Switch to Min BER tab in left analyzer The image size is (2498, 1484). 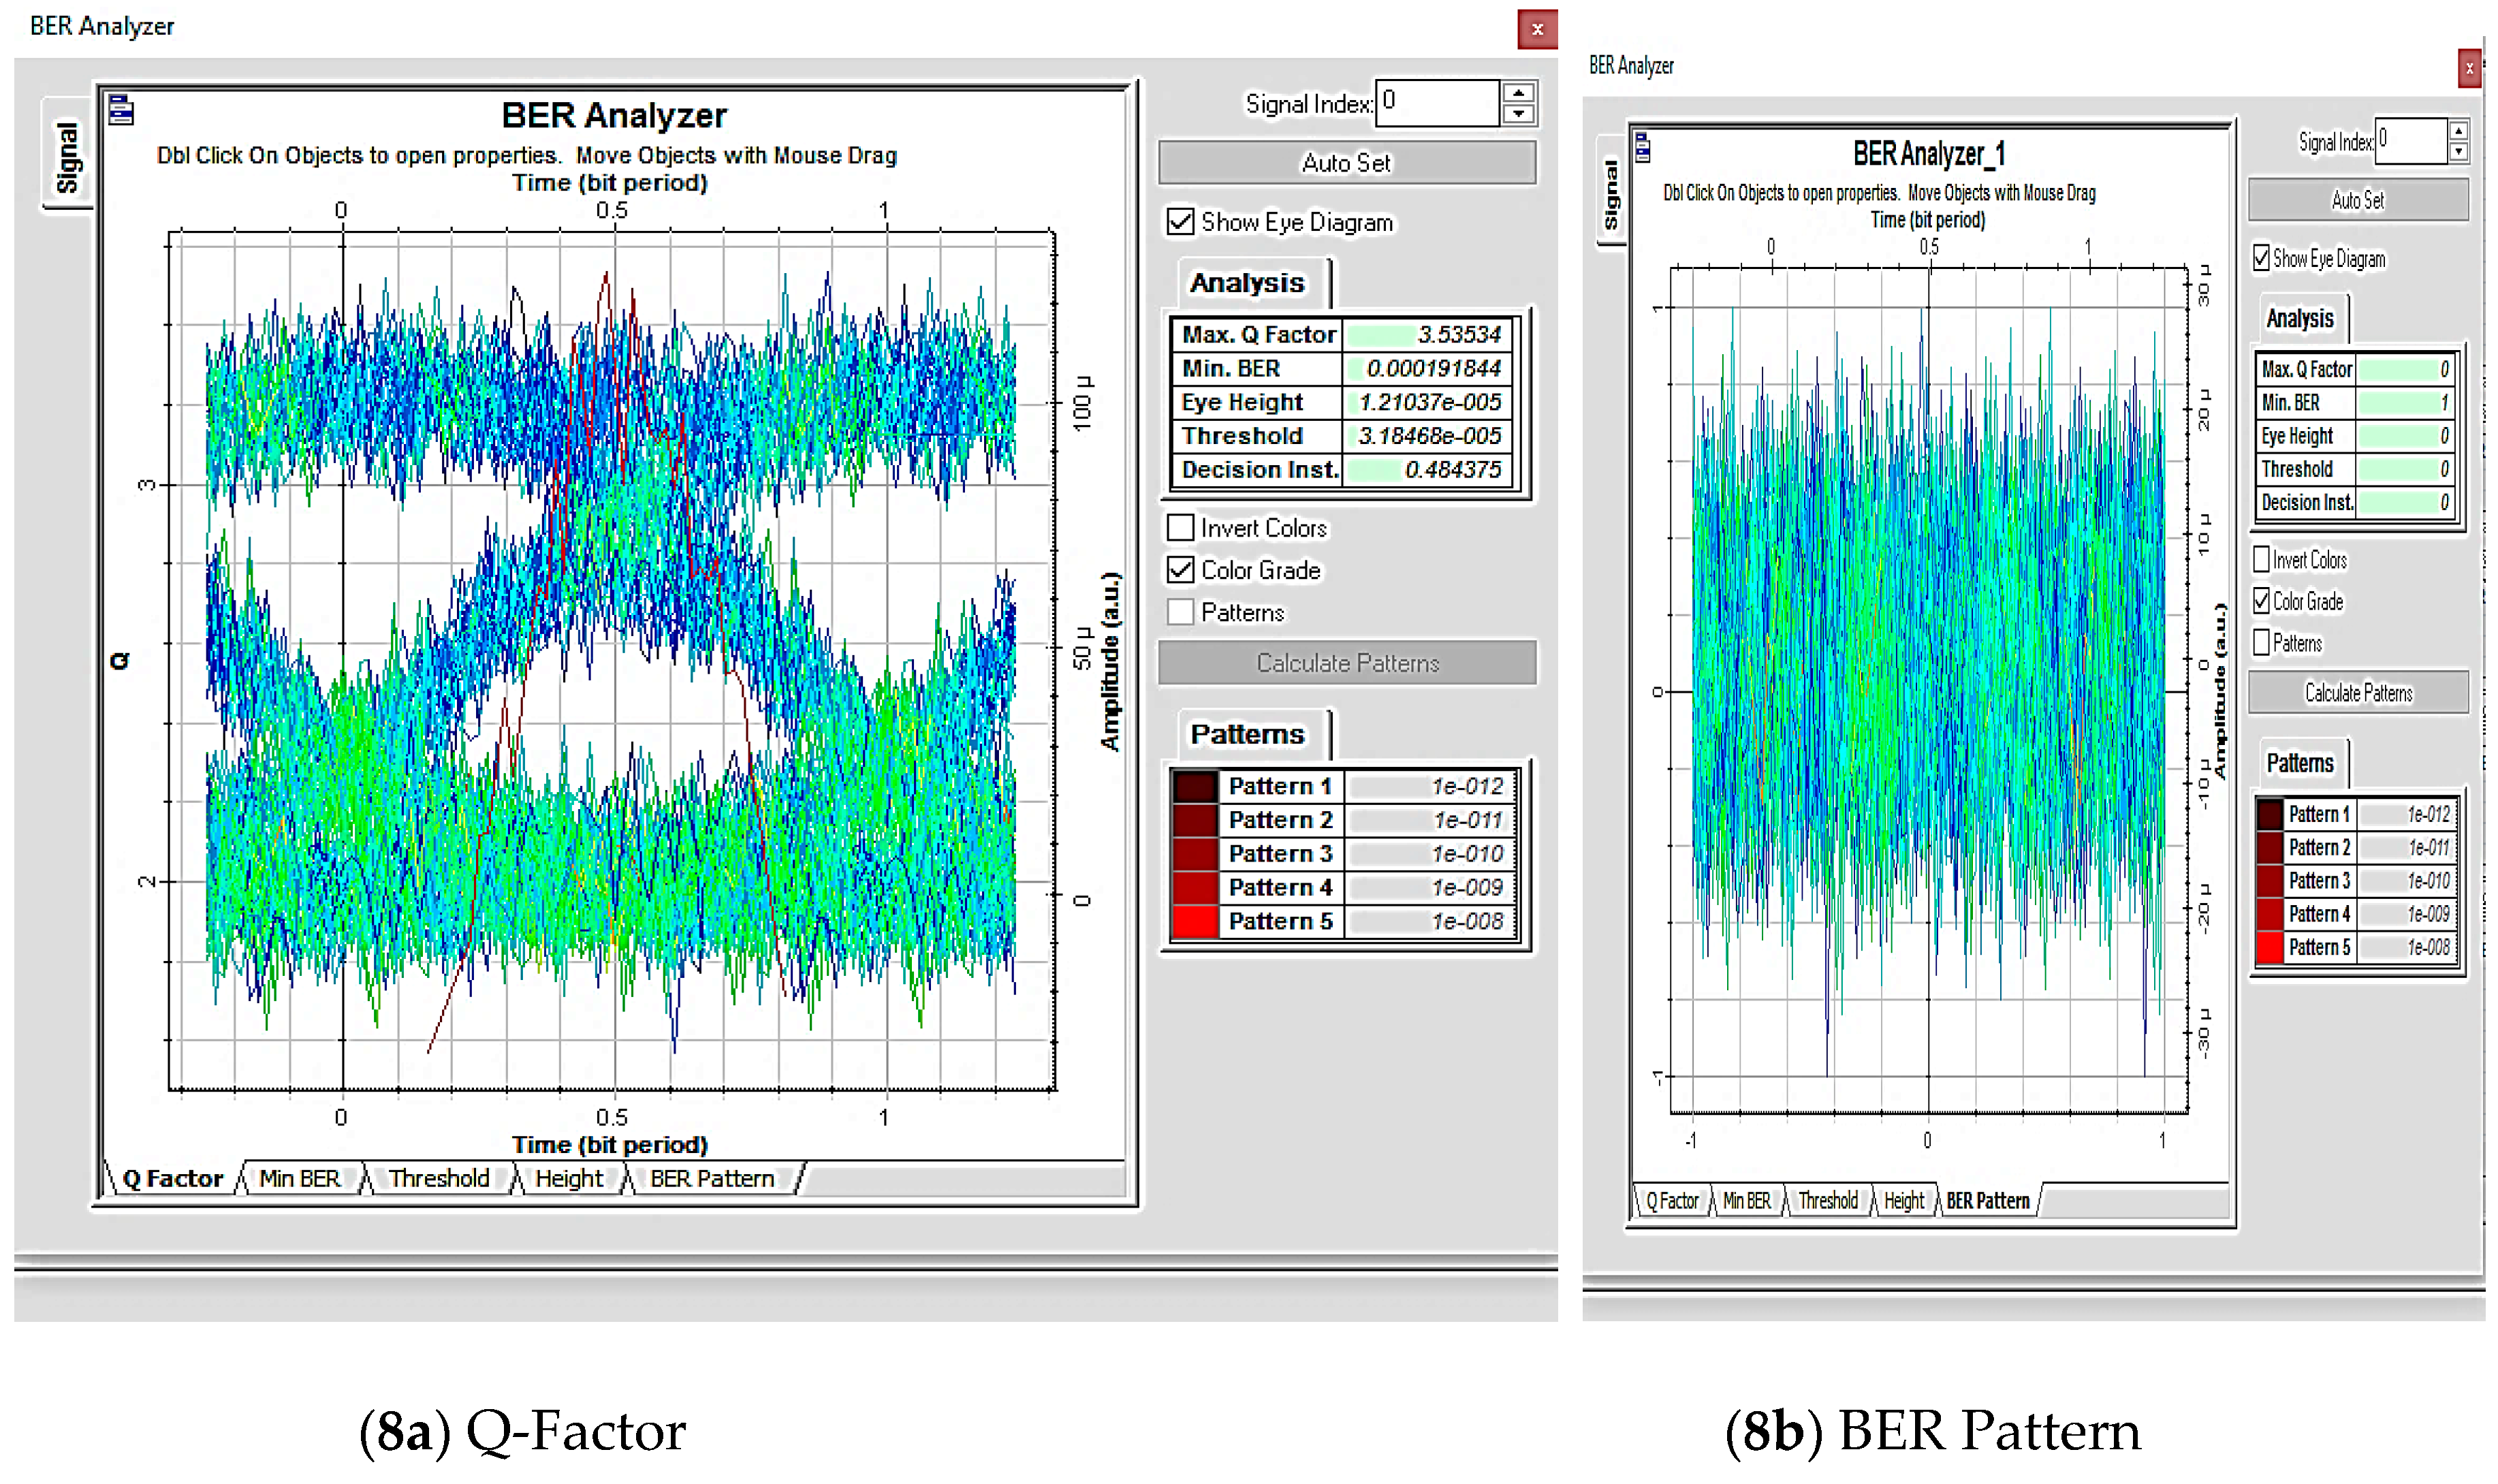(299, 1178)
